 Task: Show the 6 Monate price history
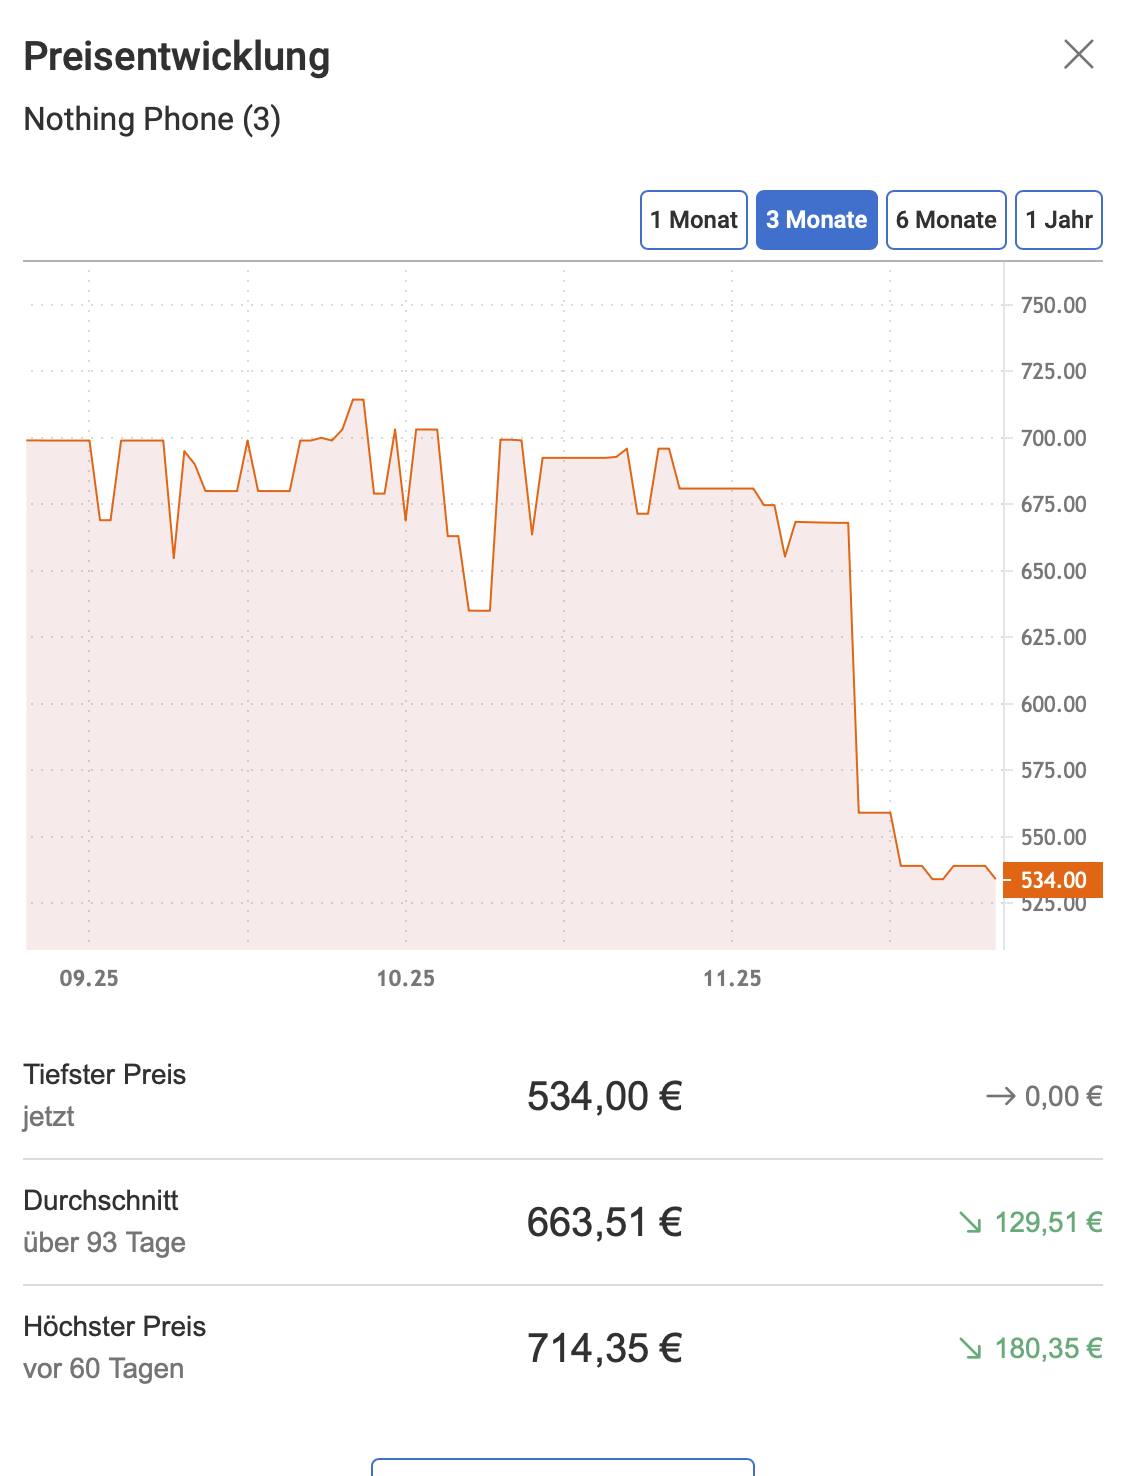tap(945, 220)
